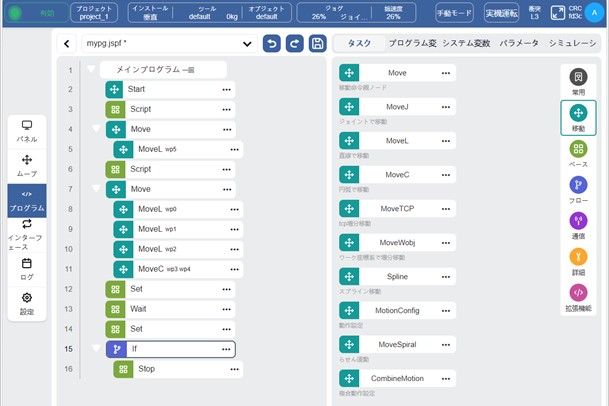This screenshot has width=609, height=406.
Task: Switch to the パラメータ tab
Action: click(x=519, y=44)
